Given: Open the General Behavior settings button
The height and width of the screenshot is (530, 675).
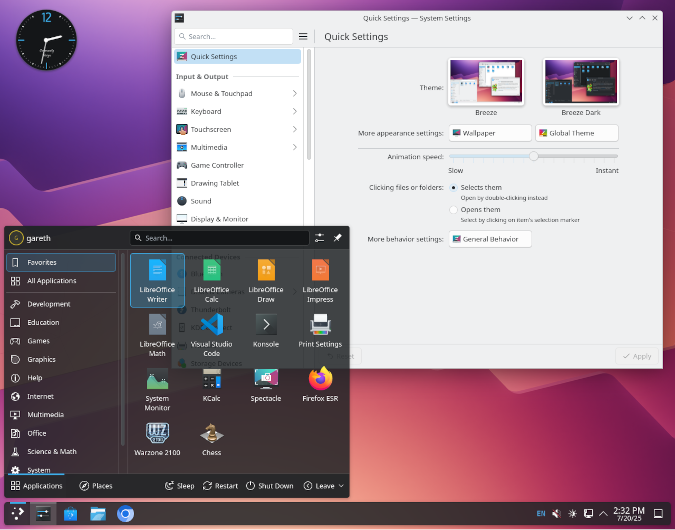Looking at the screenshot, I should click(x=490, y=239).
